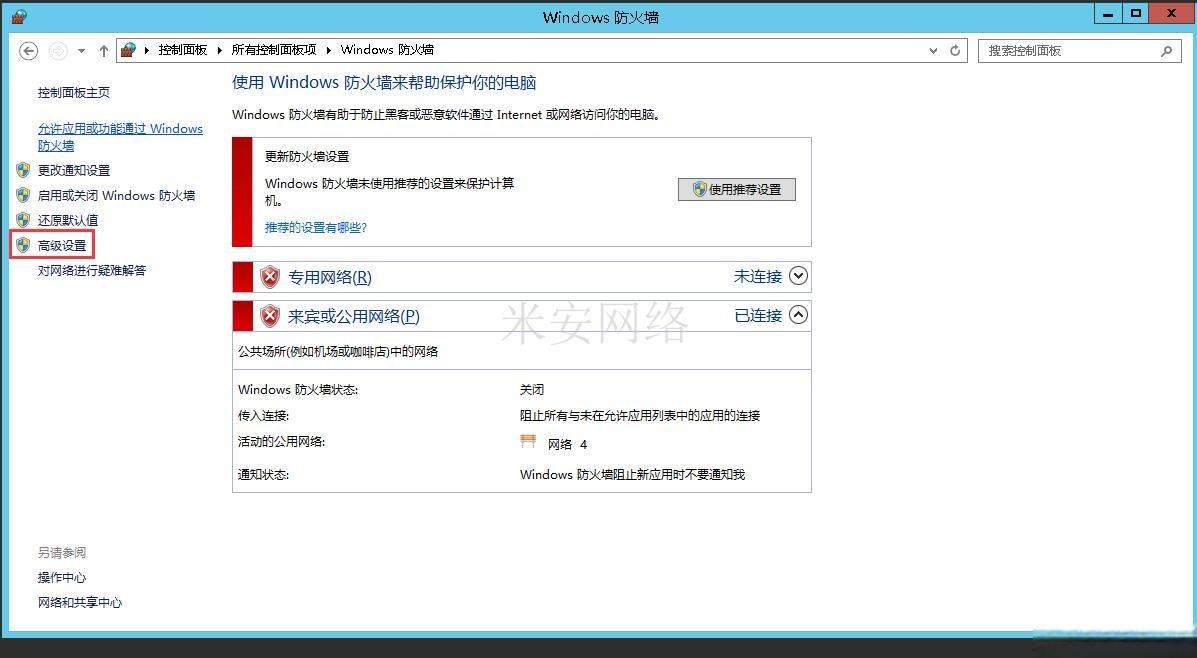Expand 专用网络 section with chevron

(x=798, y=276)
